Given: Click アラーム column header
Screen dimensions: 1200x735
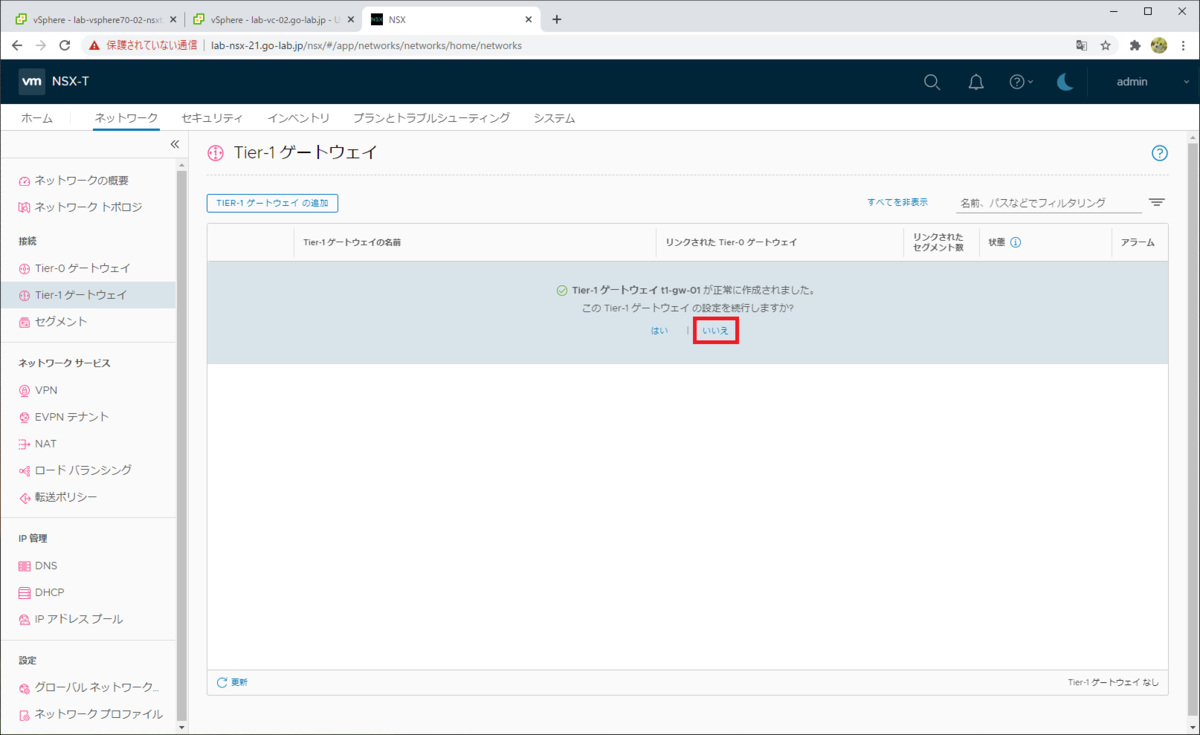Looking at the screenshot, I should click(x=1138, y=242).
